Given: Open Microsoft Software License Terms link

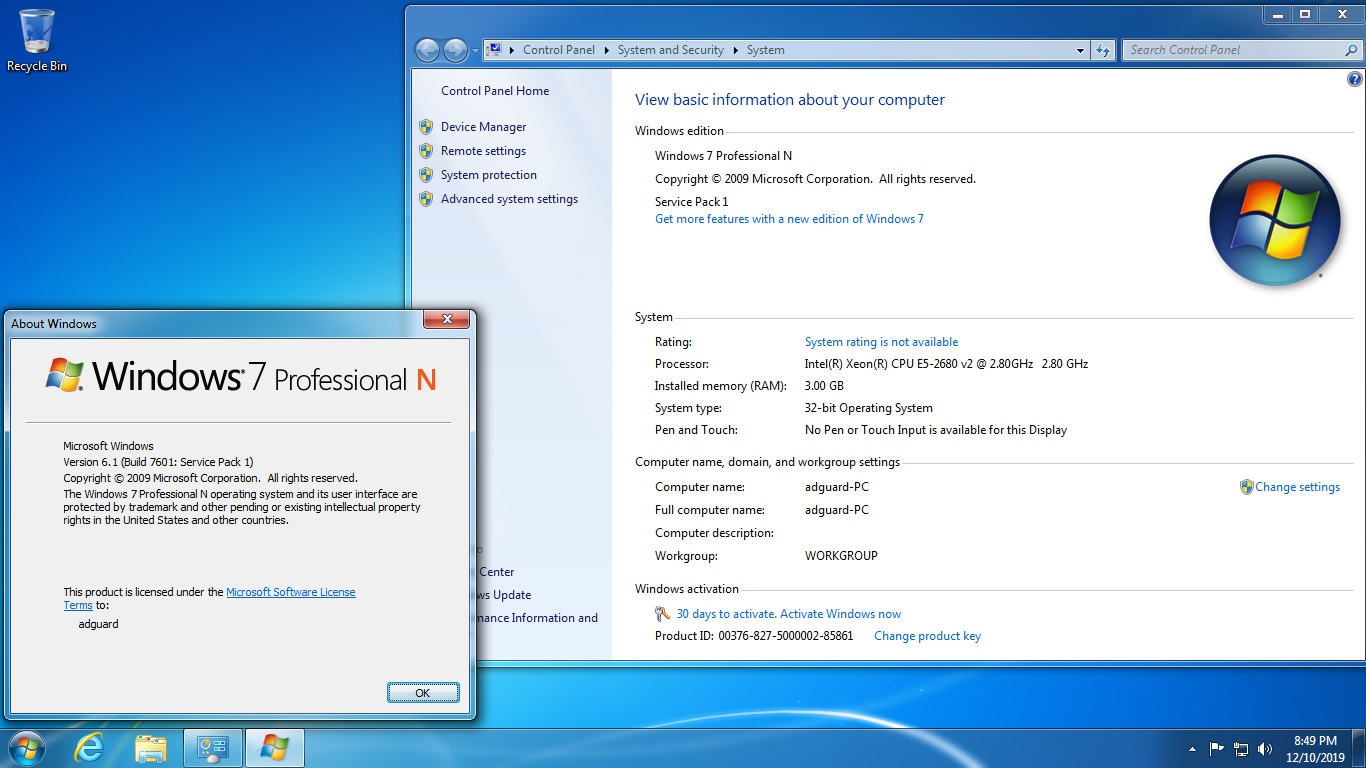Looking at the screenshot, I should pyautogui.click(x=291, y=592).
